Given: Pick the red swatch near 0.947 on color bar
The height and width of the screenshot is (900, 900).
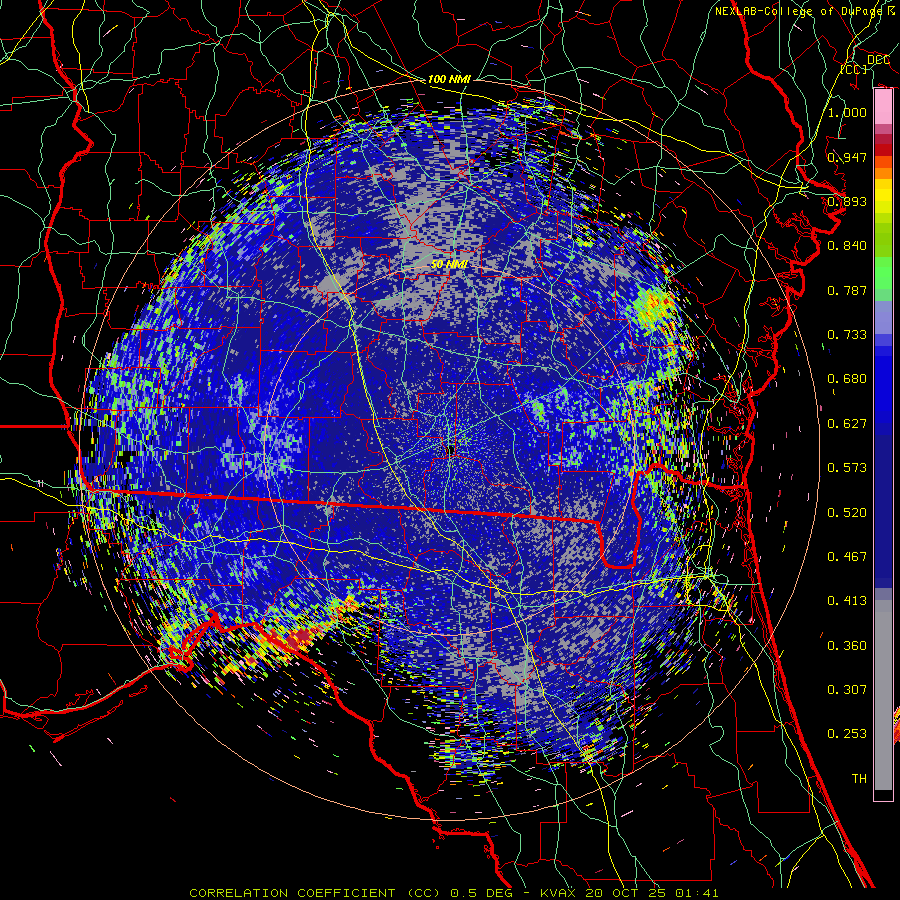Looking at the screenshot, I should [x=883, y=150].
